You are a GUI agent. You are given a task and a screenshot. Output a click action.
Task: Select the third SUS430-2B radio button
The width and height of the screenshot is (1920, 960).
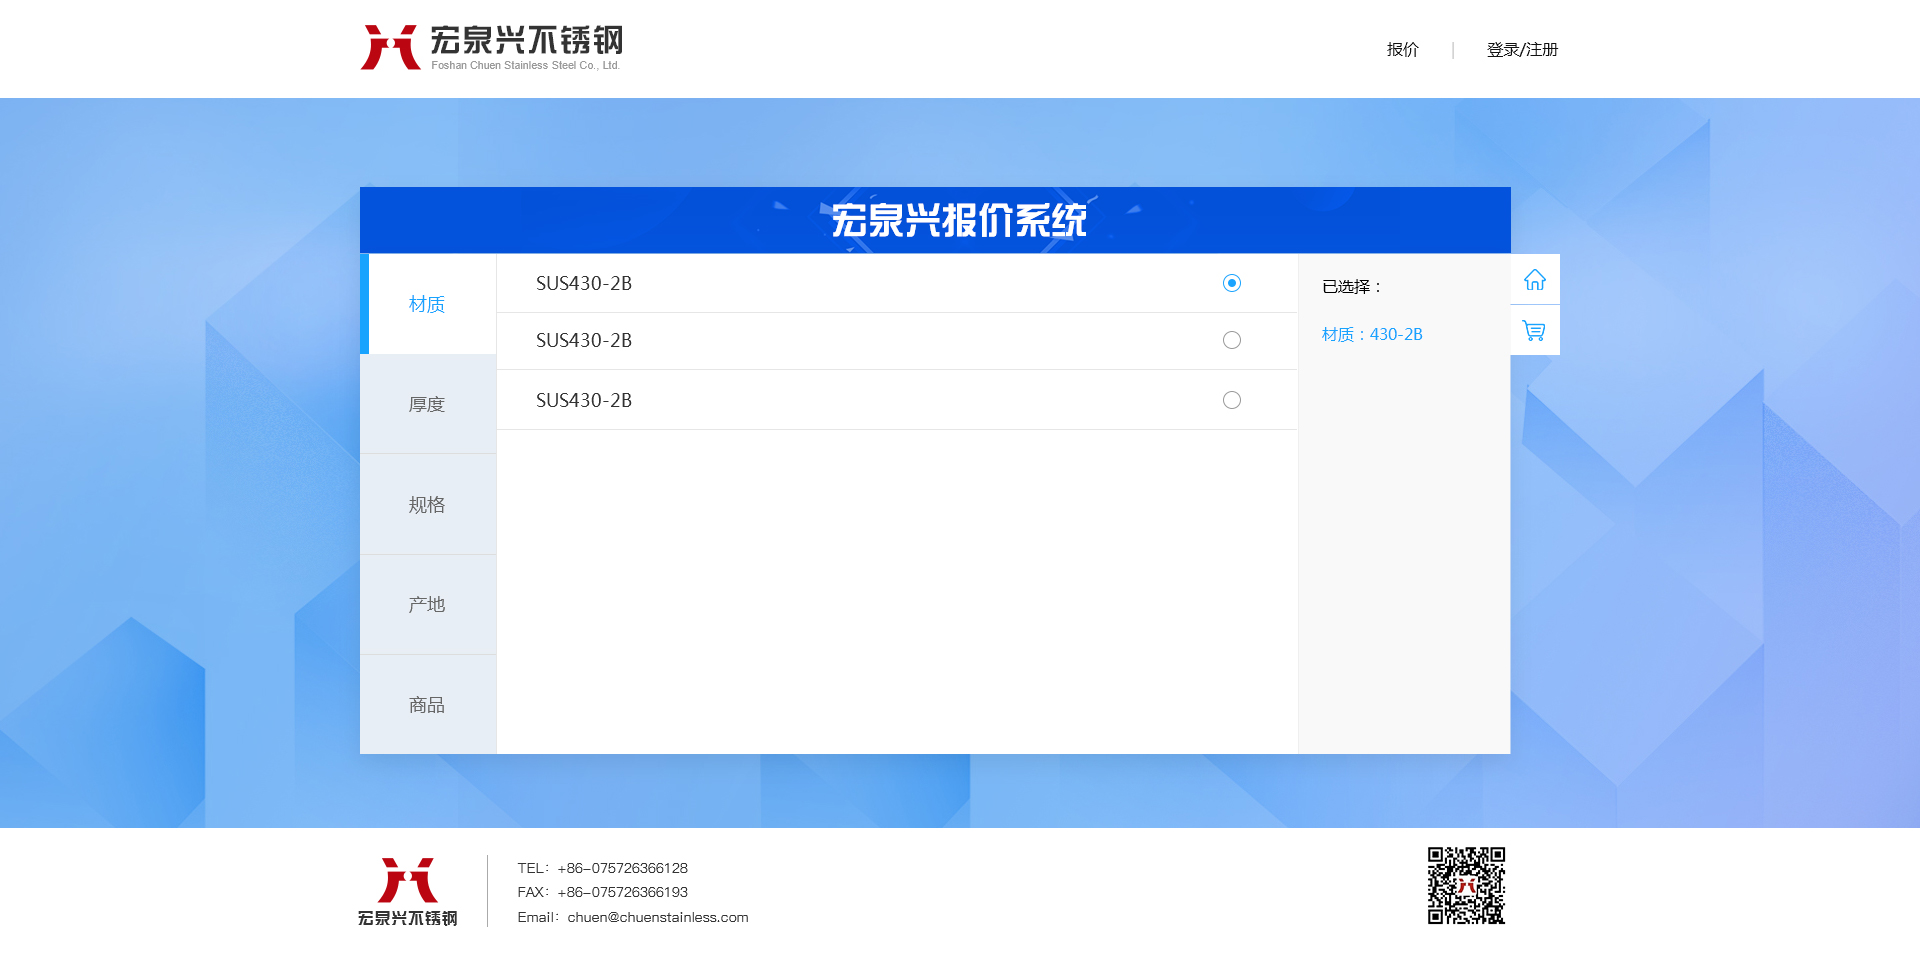point(1231,400)
